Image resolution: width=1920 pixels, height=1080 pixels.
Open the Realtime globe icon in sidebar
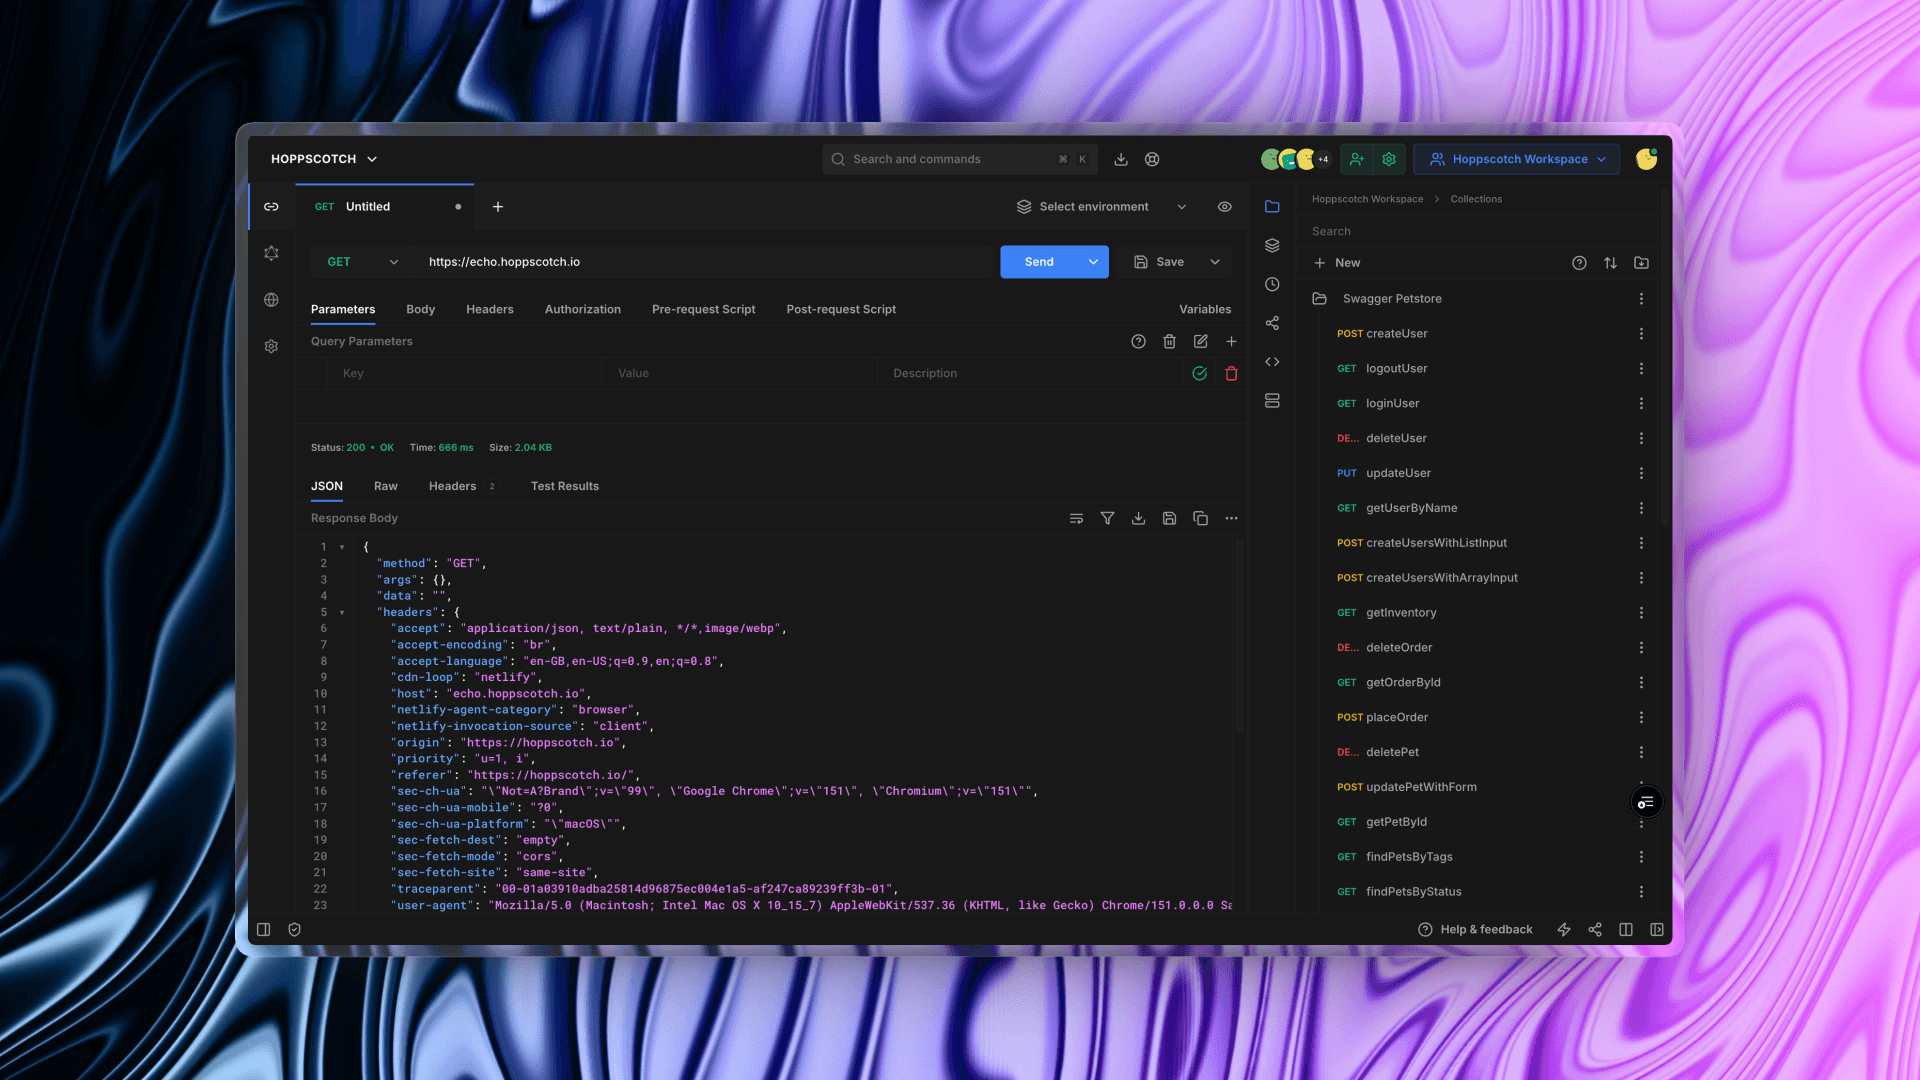point(271,300)
